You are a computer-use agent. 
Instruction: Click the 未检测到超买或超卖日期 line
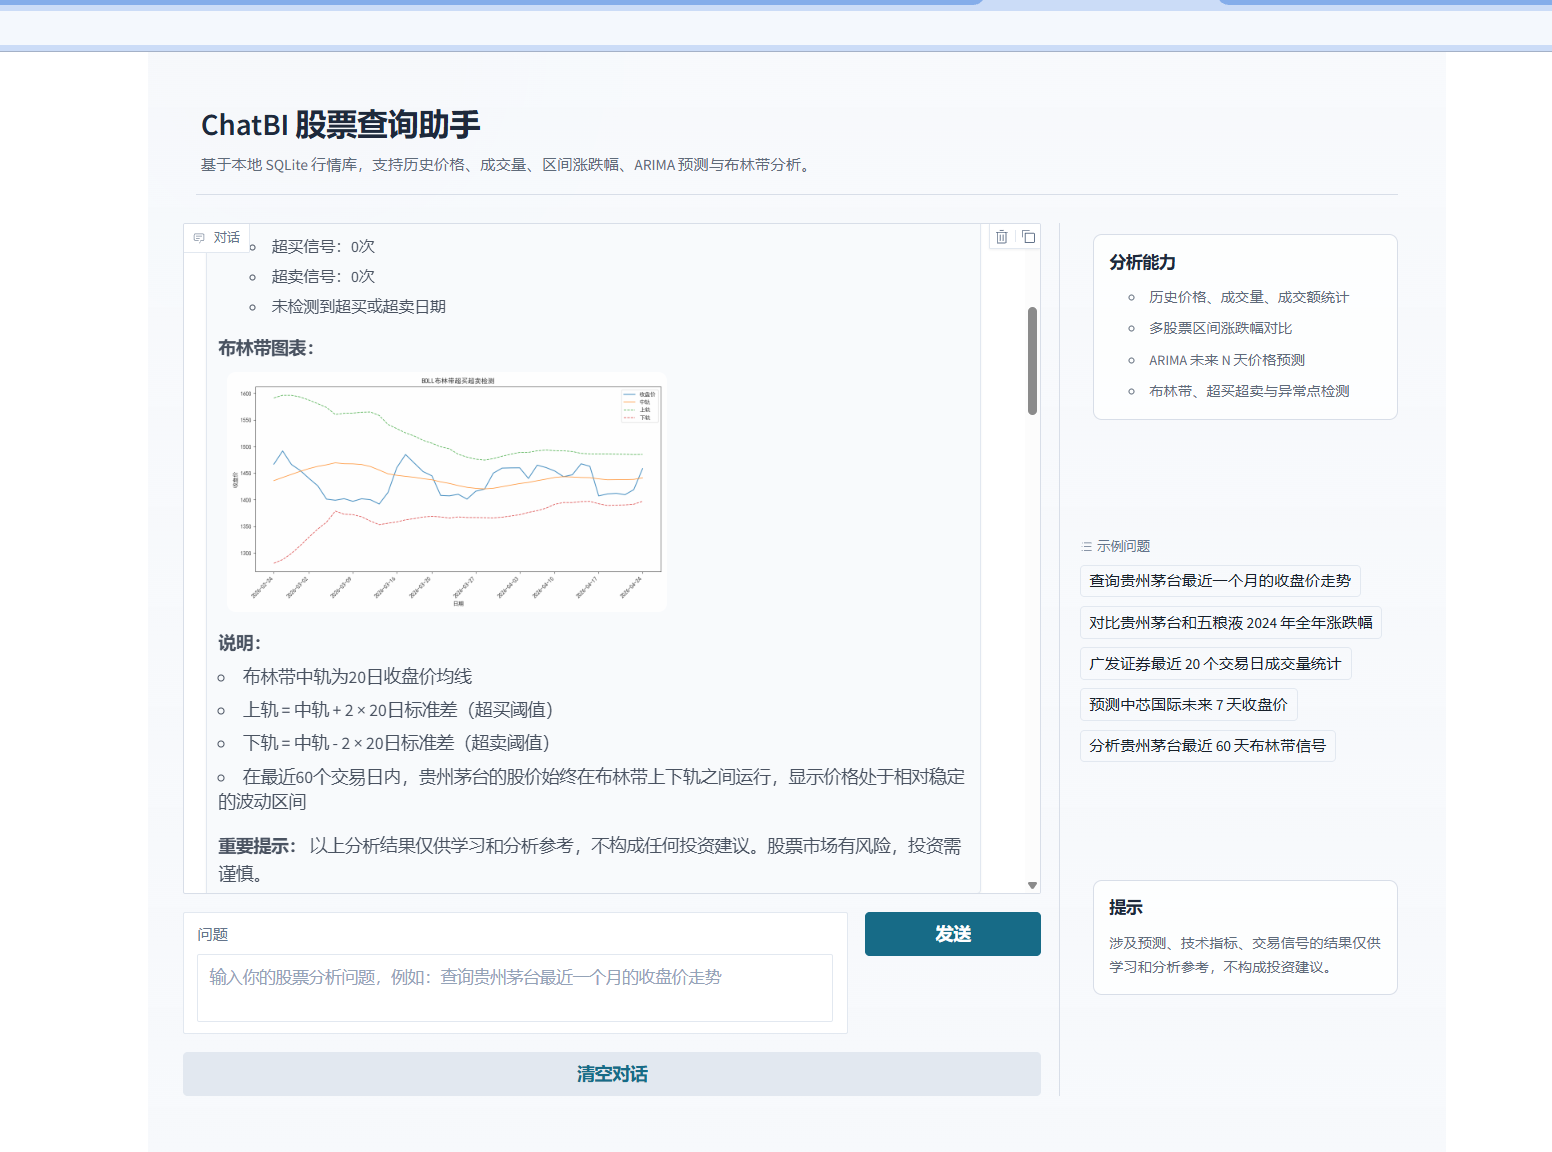tap(359, 307)
